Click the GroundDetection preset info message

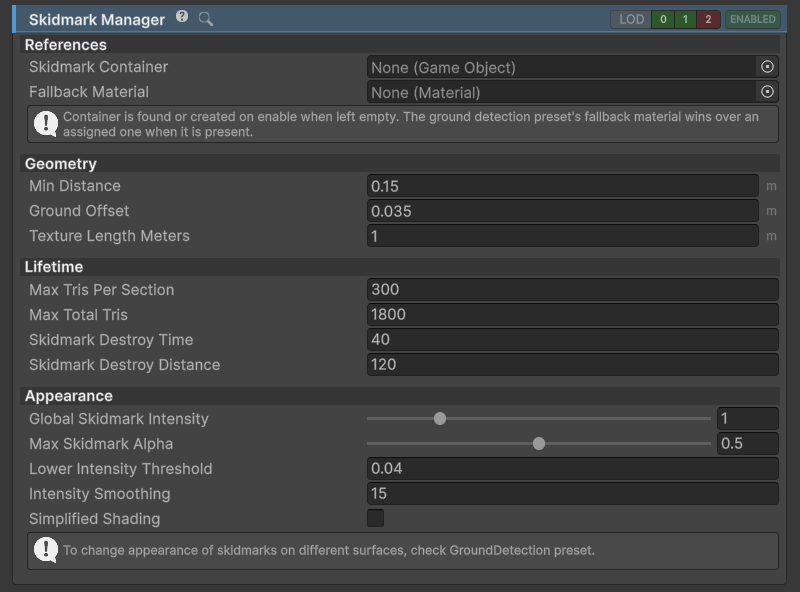point(403,551)
